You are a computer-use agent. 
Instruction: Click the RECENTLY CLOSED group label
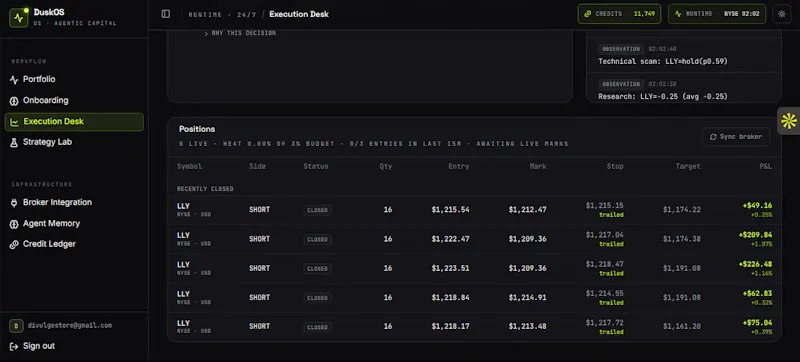coord(205,189)
